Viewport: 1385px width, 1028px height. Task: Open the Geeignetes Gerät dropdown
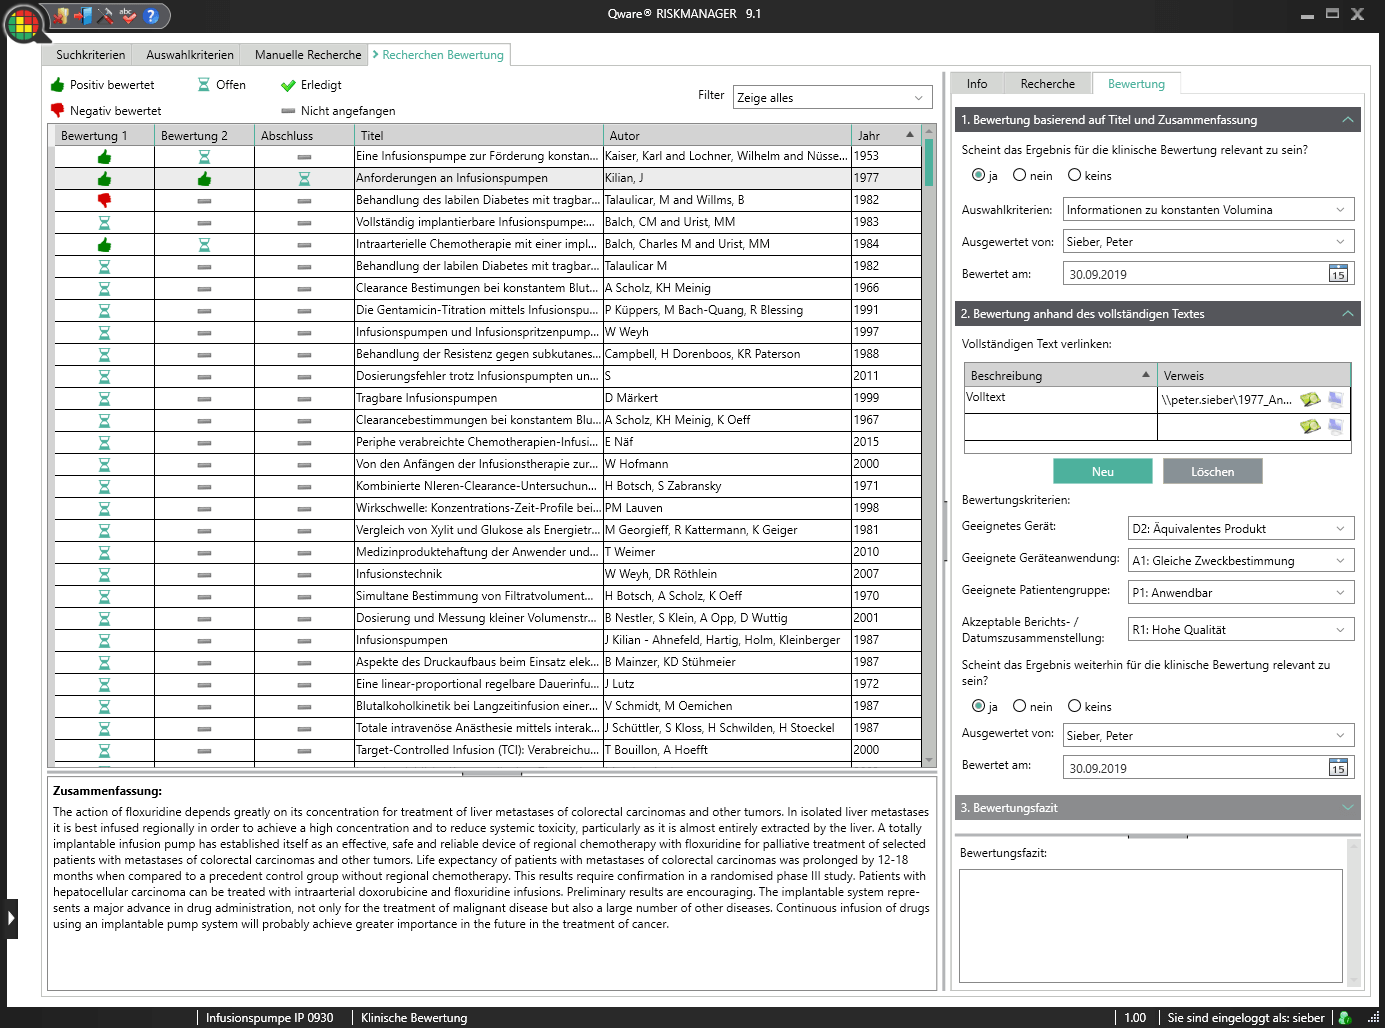click(x=1241, y=529)
